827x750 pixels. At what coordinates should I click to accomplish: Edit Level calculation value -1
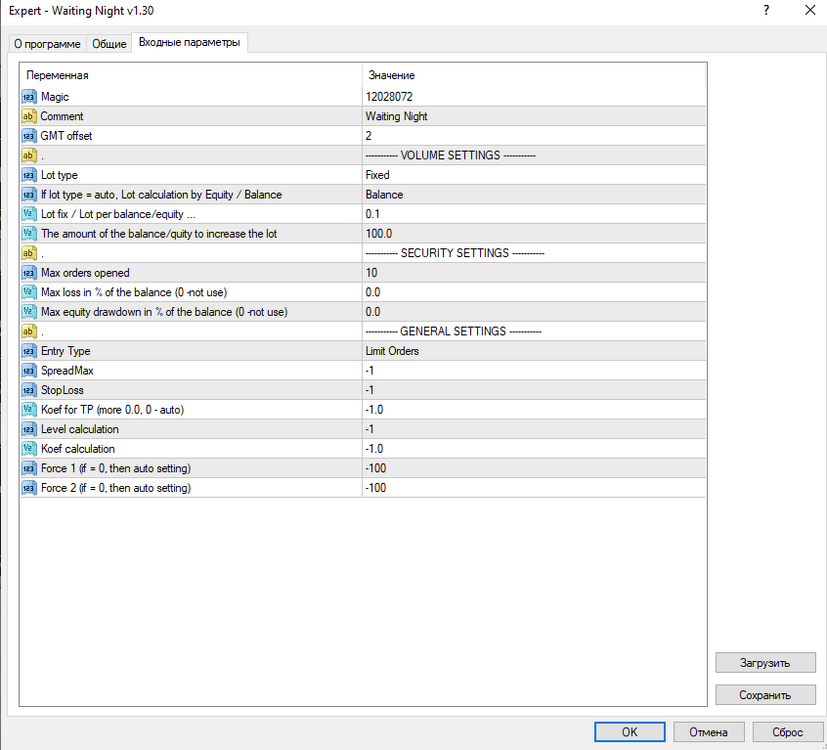pos(534,429)
